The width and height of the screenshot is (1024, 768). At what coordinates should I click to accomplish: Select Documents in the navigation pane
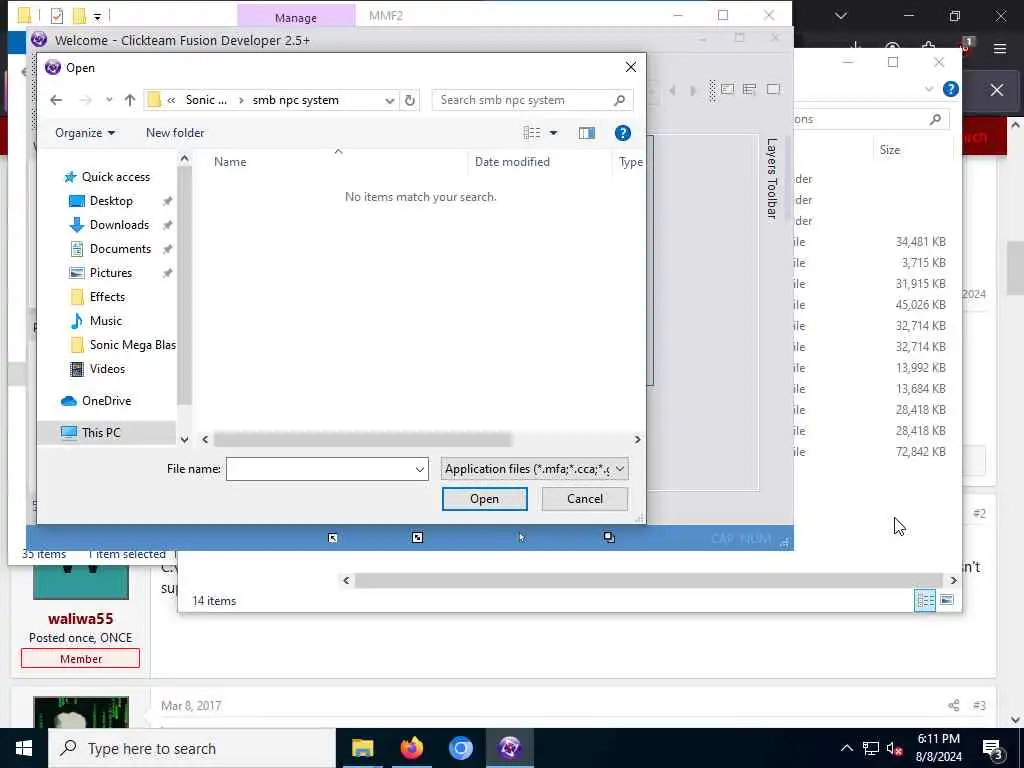(120, 249)
